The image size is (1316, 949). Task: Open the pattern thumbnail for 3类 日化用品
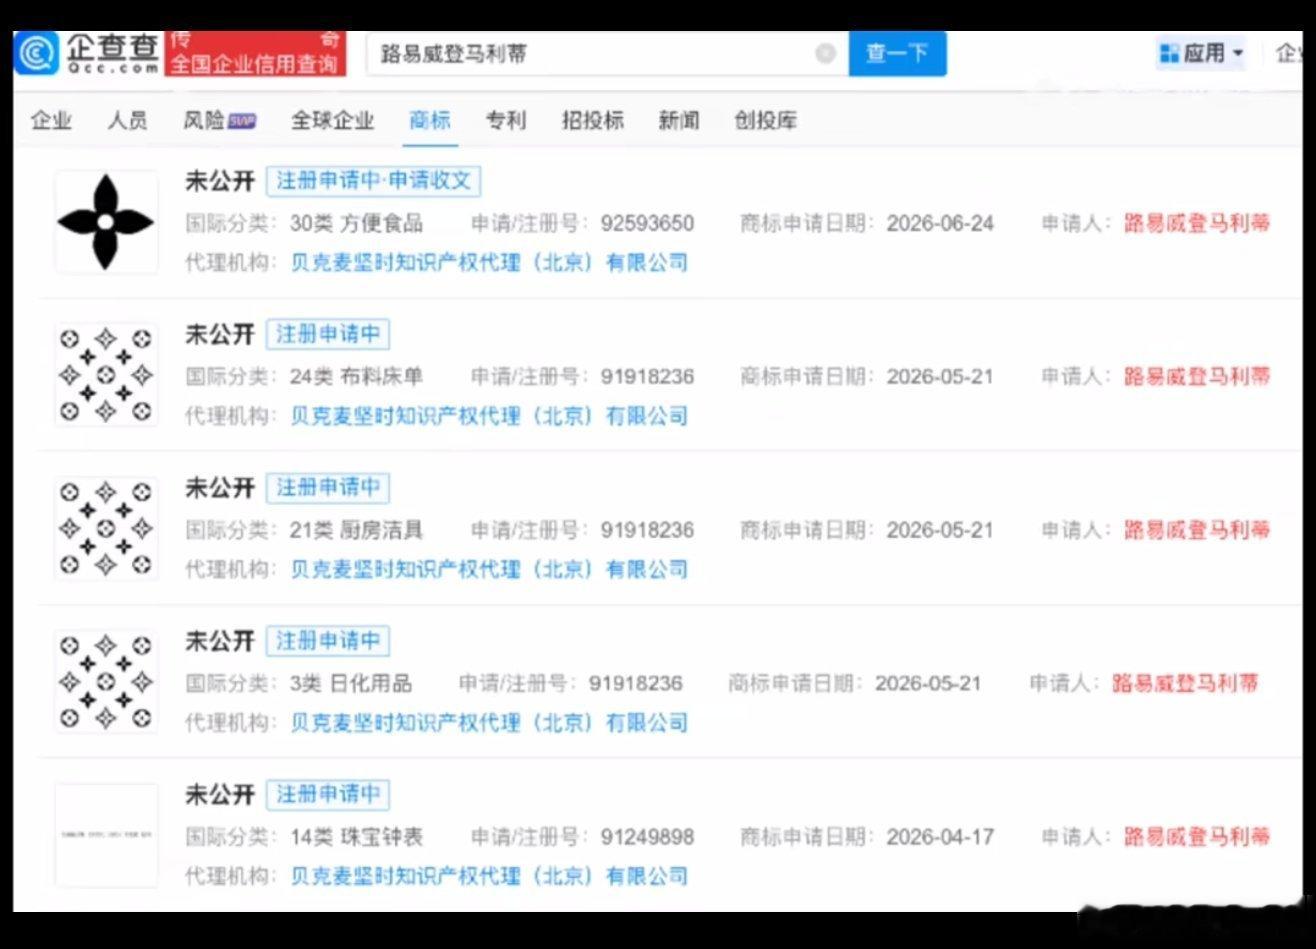[x=106, y=682]
